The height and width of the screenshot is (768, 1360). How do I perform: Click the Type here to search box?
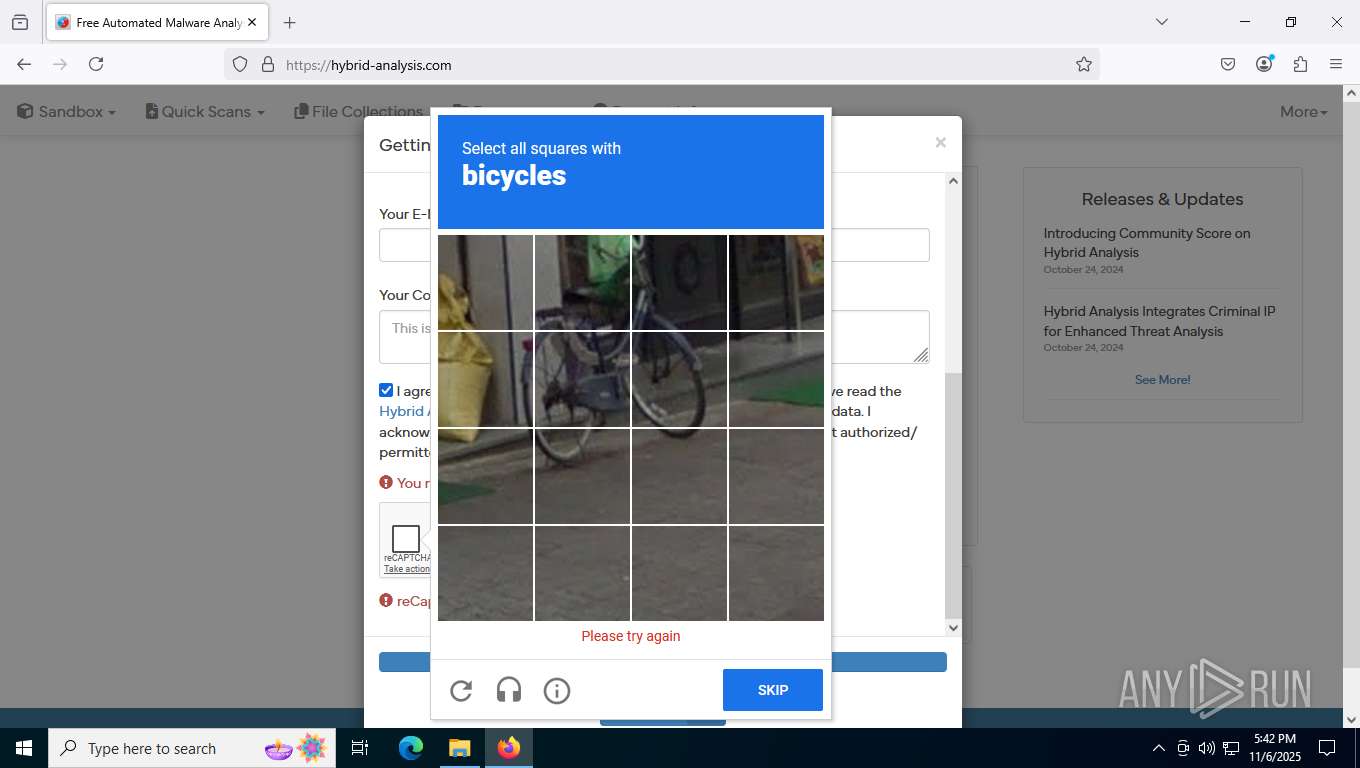click(192, 748)
